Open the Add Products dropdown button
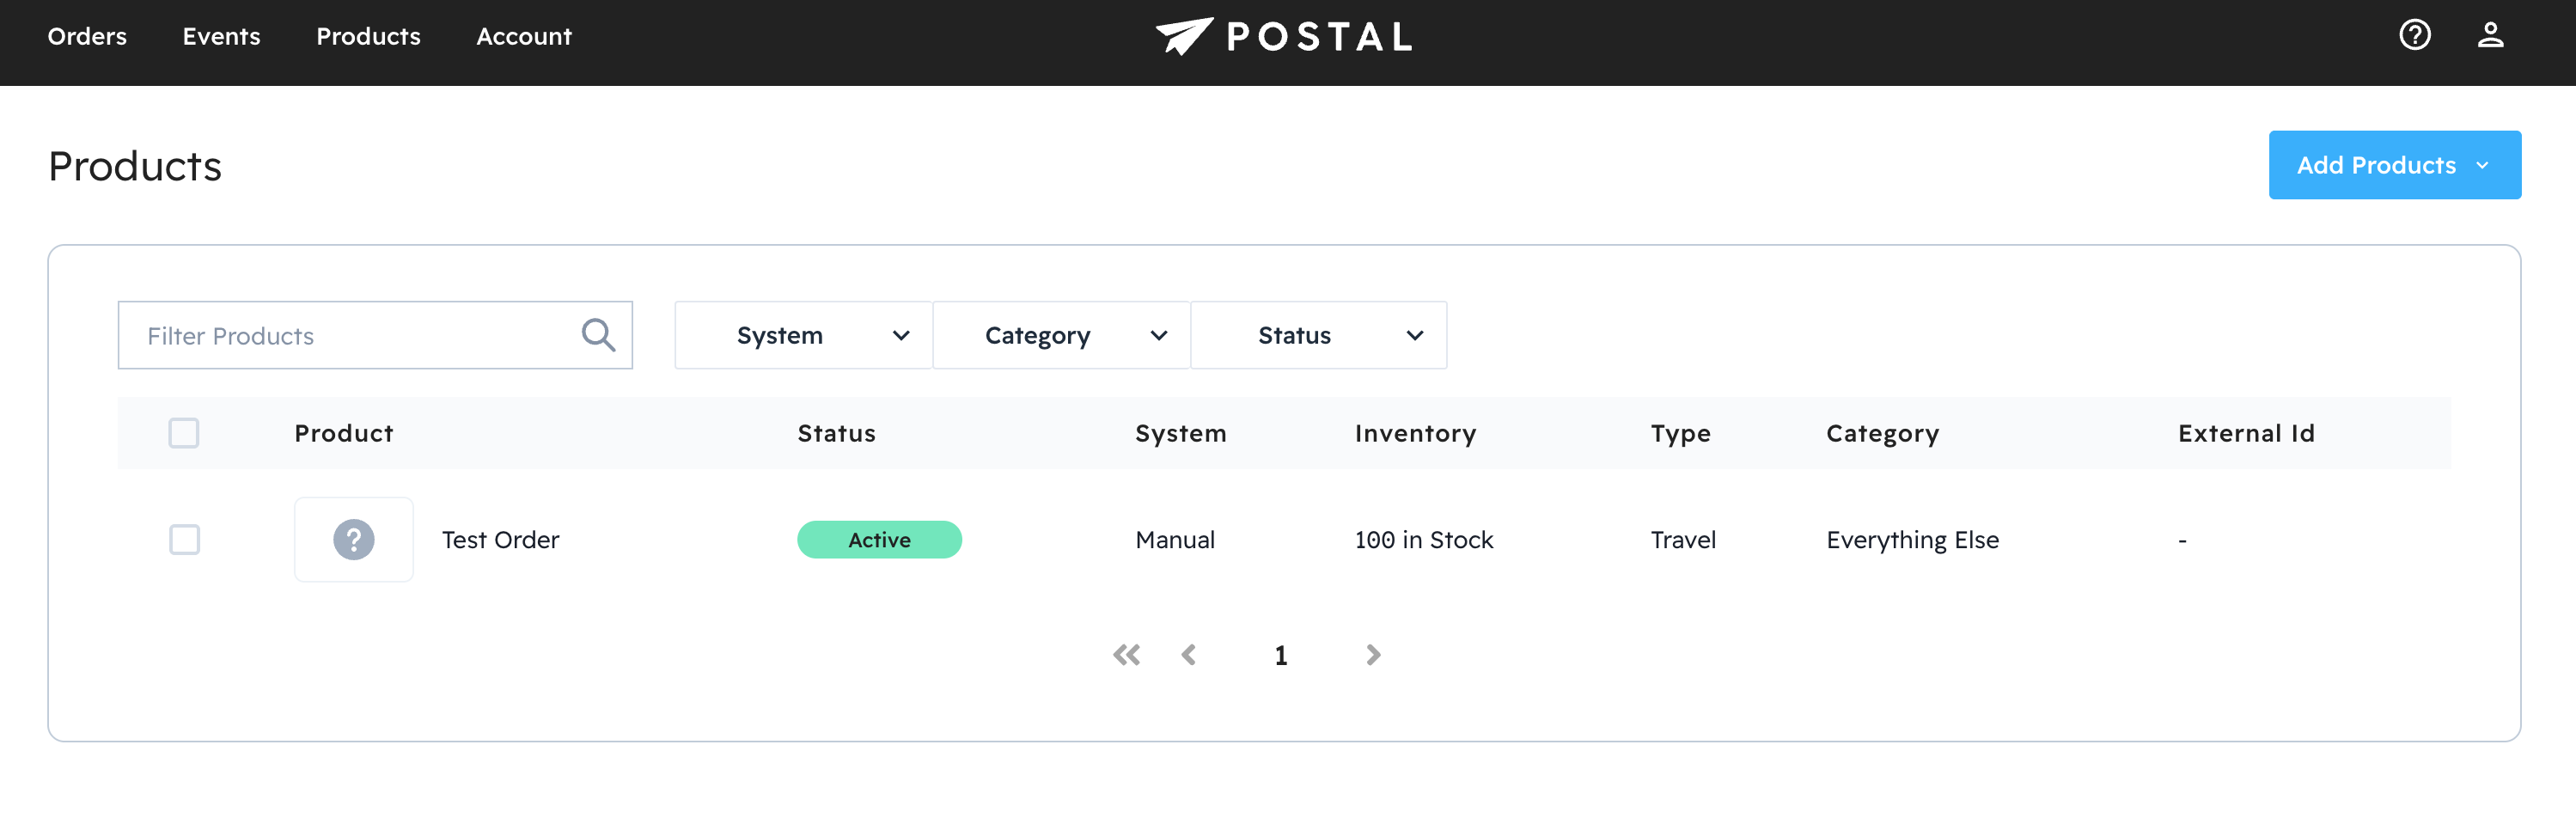 [x=2394, y=165]
